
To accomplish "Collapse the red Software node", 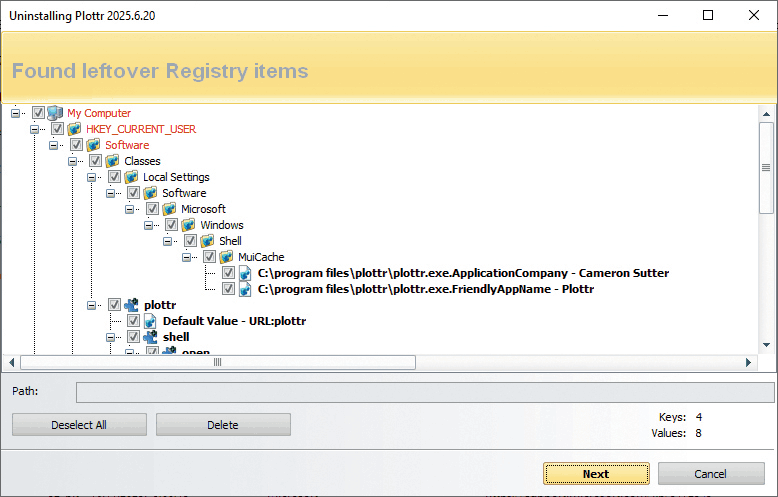I will click(x=53, y=145).
